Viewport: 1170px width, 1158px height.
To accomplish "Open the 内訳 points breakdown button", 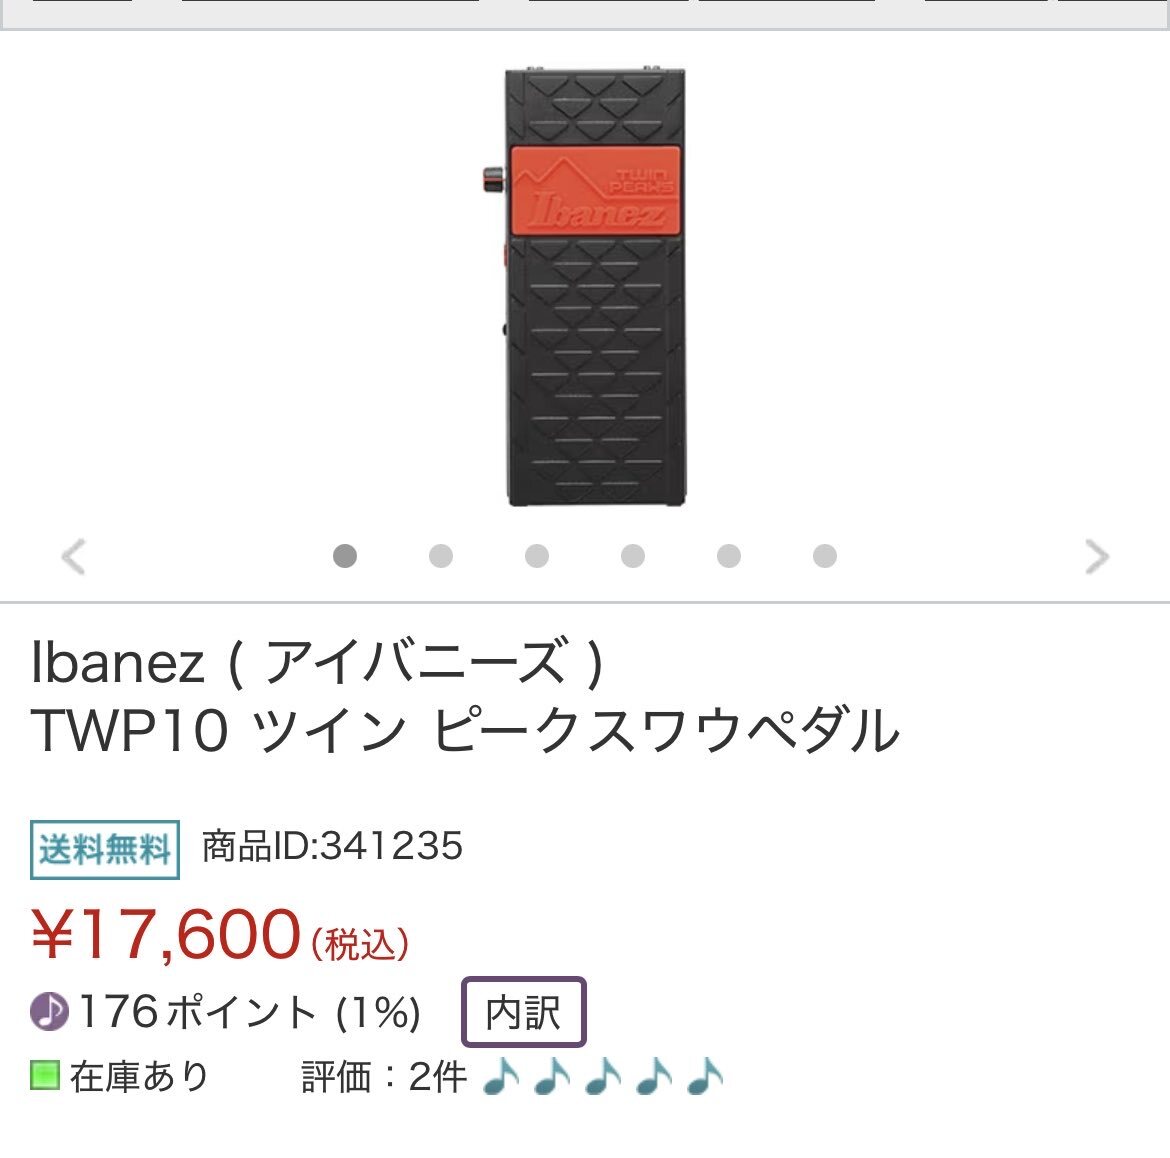I will click(524, 1012).
